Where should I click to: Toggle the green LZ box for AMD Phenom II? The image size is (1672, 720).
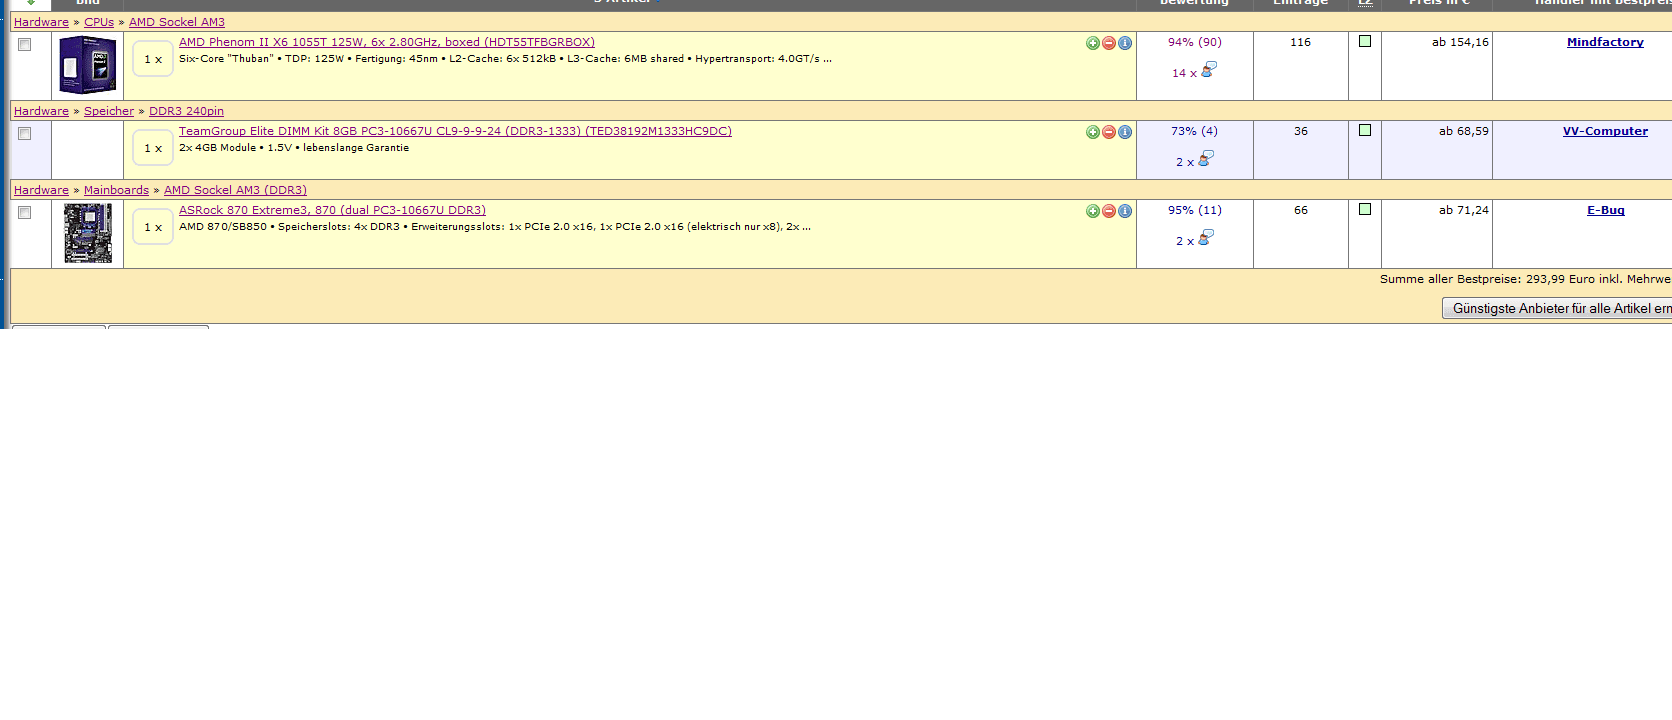(1365, 41)
